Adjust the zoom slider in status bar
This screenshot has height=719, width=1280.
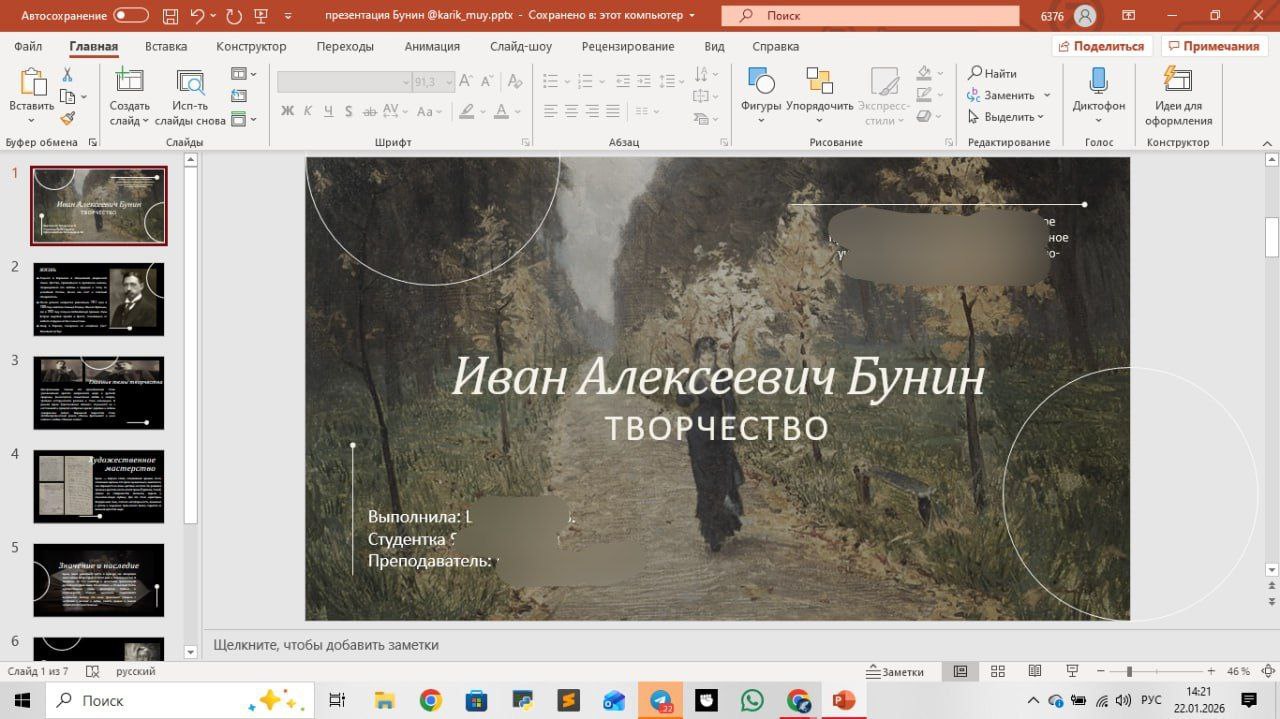point(1129,671)
